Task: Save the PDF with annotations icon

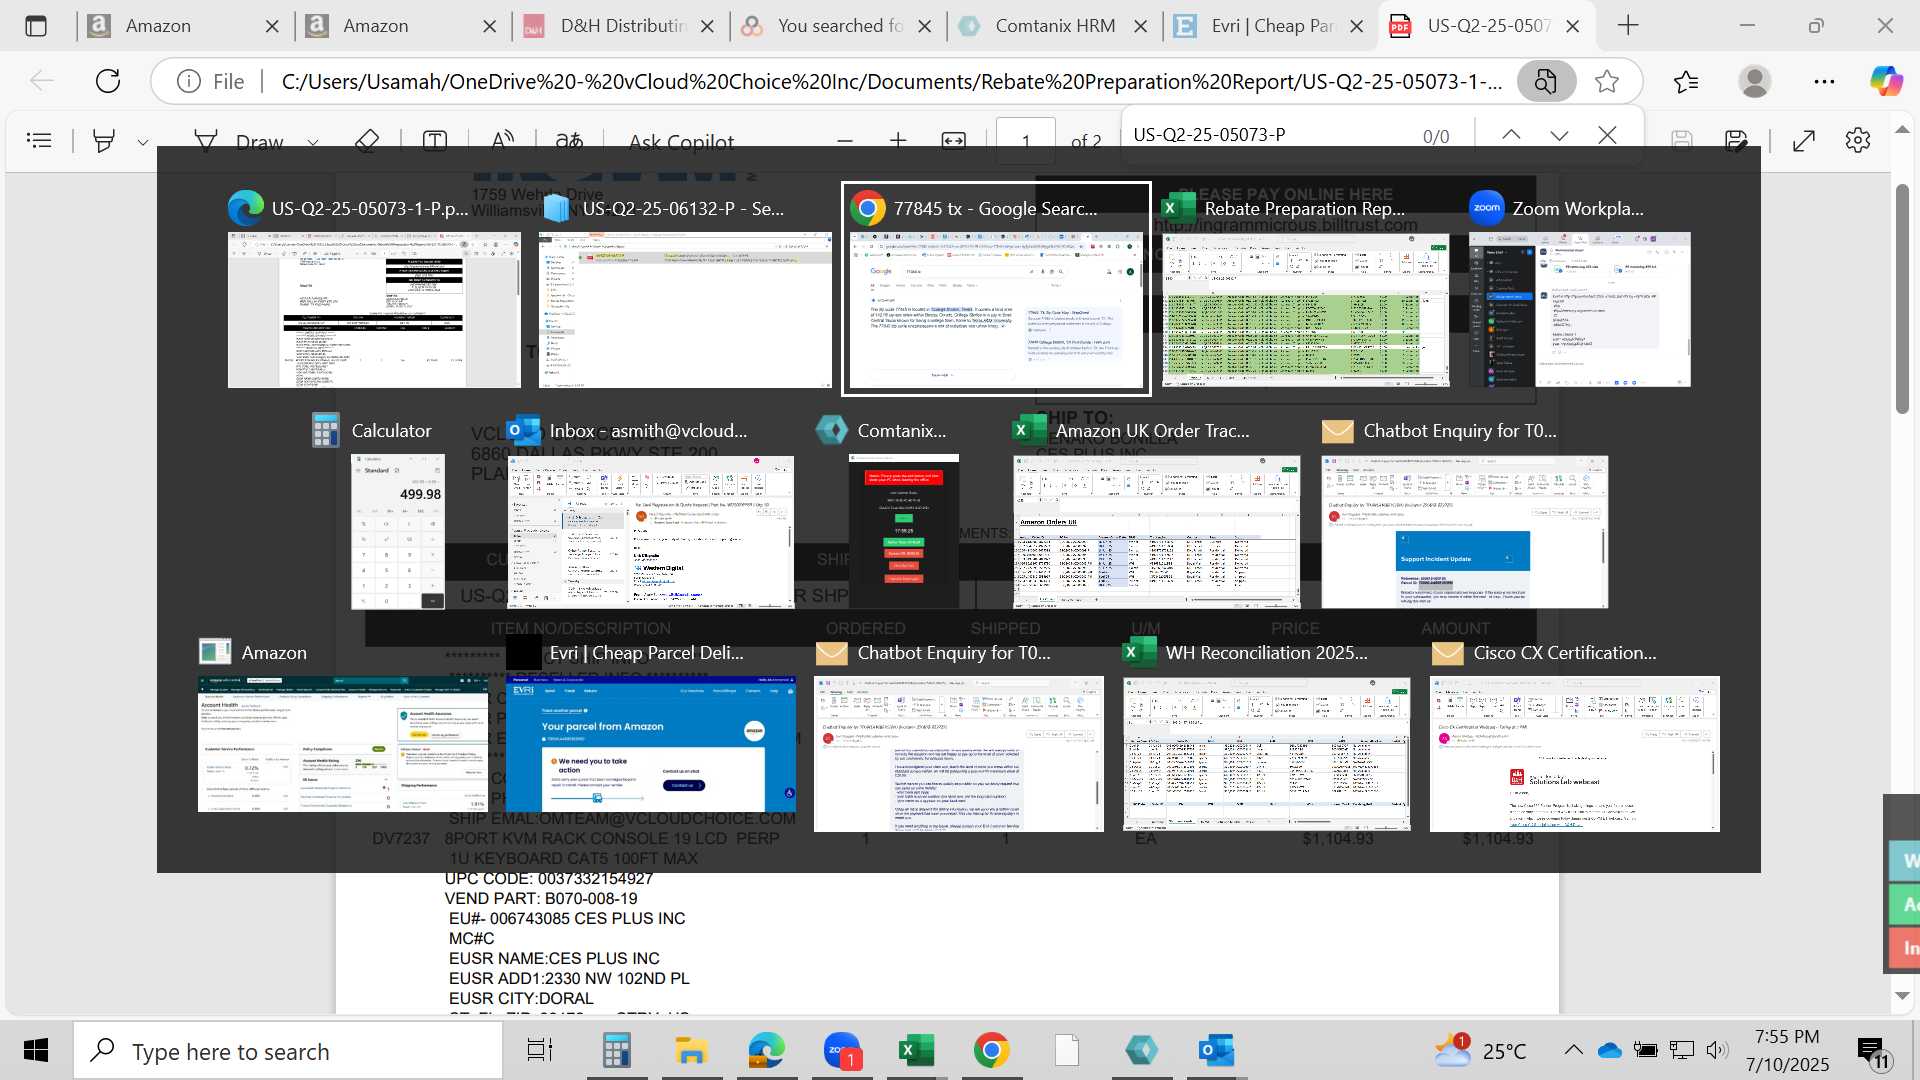Action: 1737,141
